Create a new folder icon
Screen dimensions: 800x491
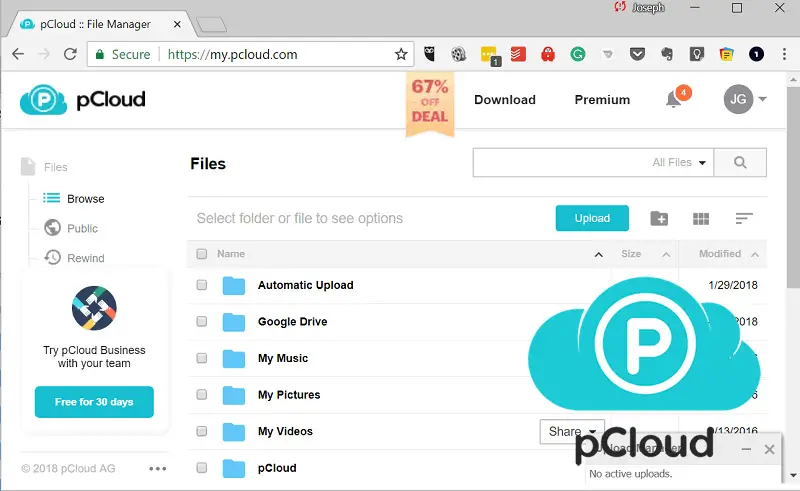659,218
